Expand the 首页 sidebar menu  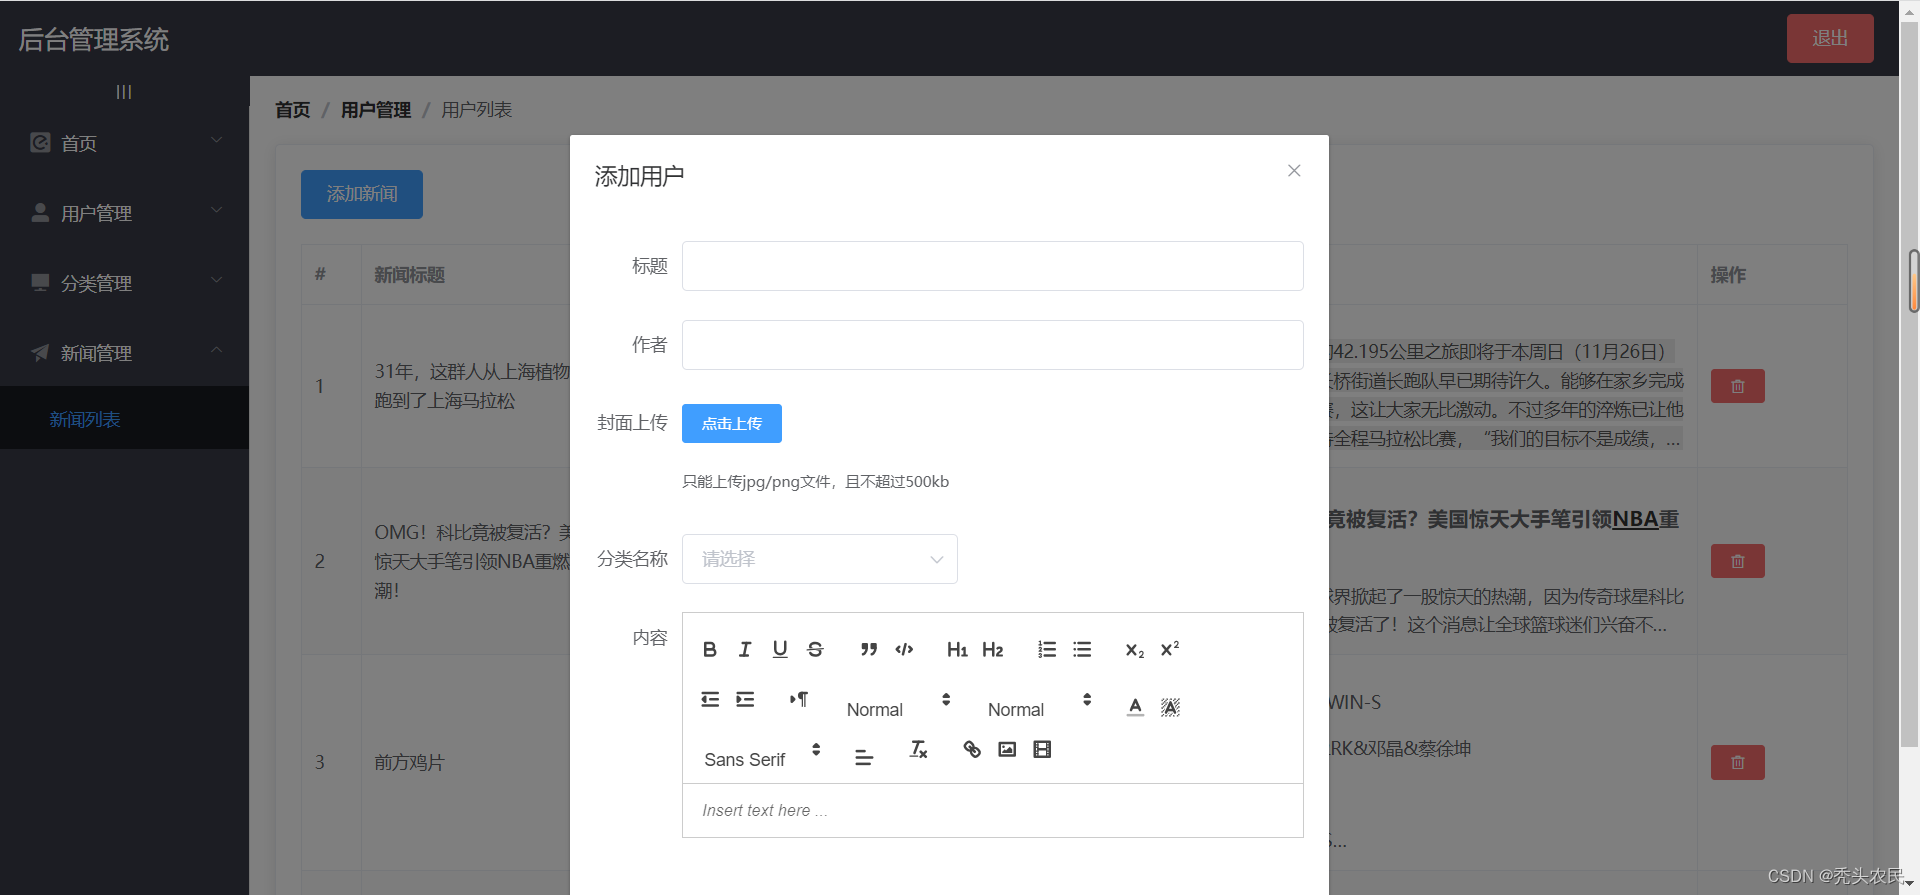point(125,143)
